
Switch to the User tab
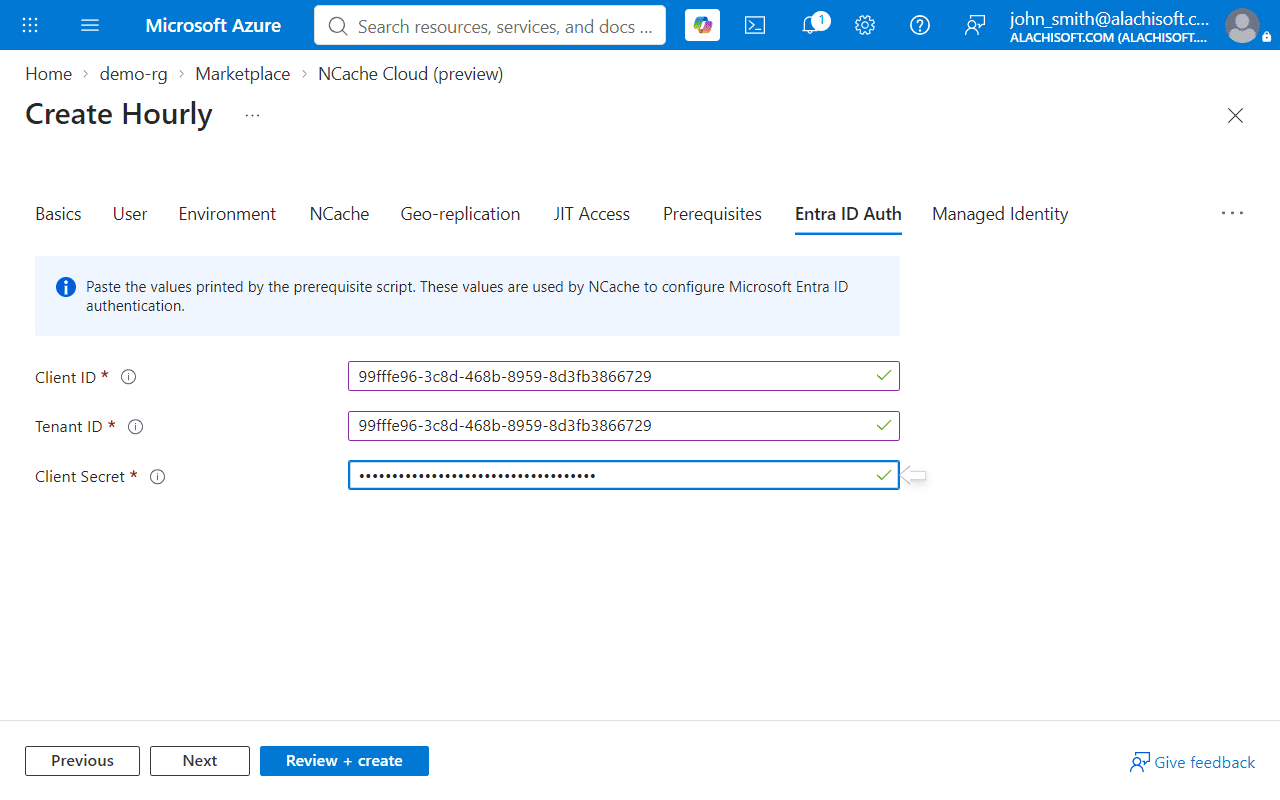tap(130, 214)
